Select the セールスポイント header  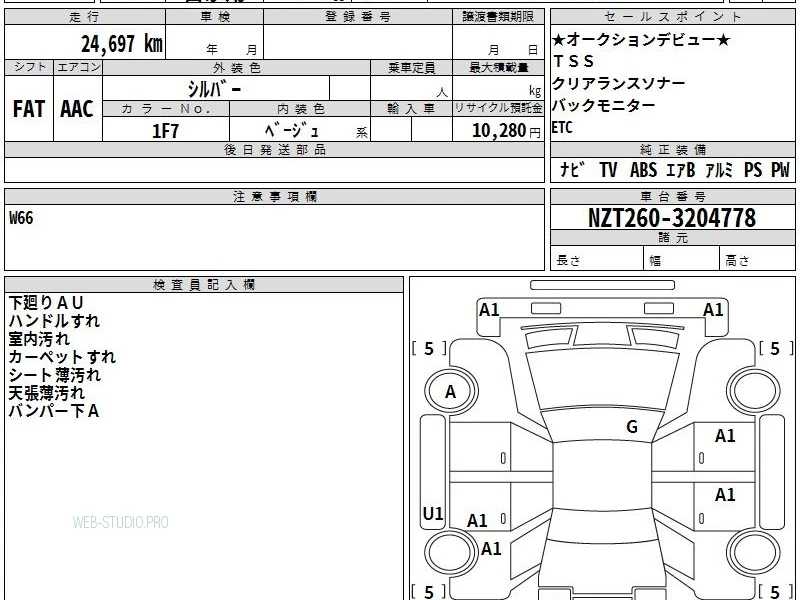coord(672,17)
